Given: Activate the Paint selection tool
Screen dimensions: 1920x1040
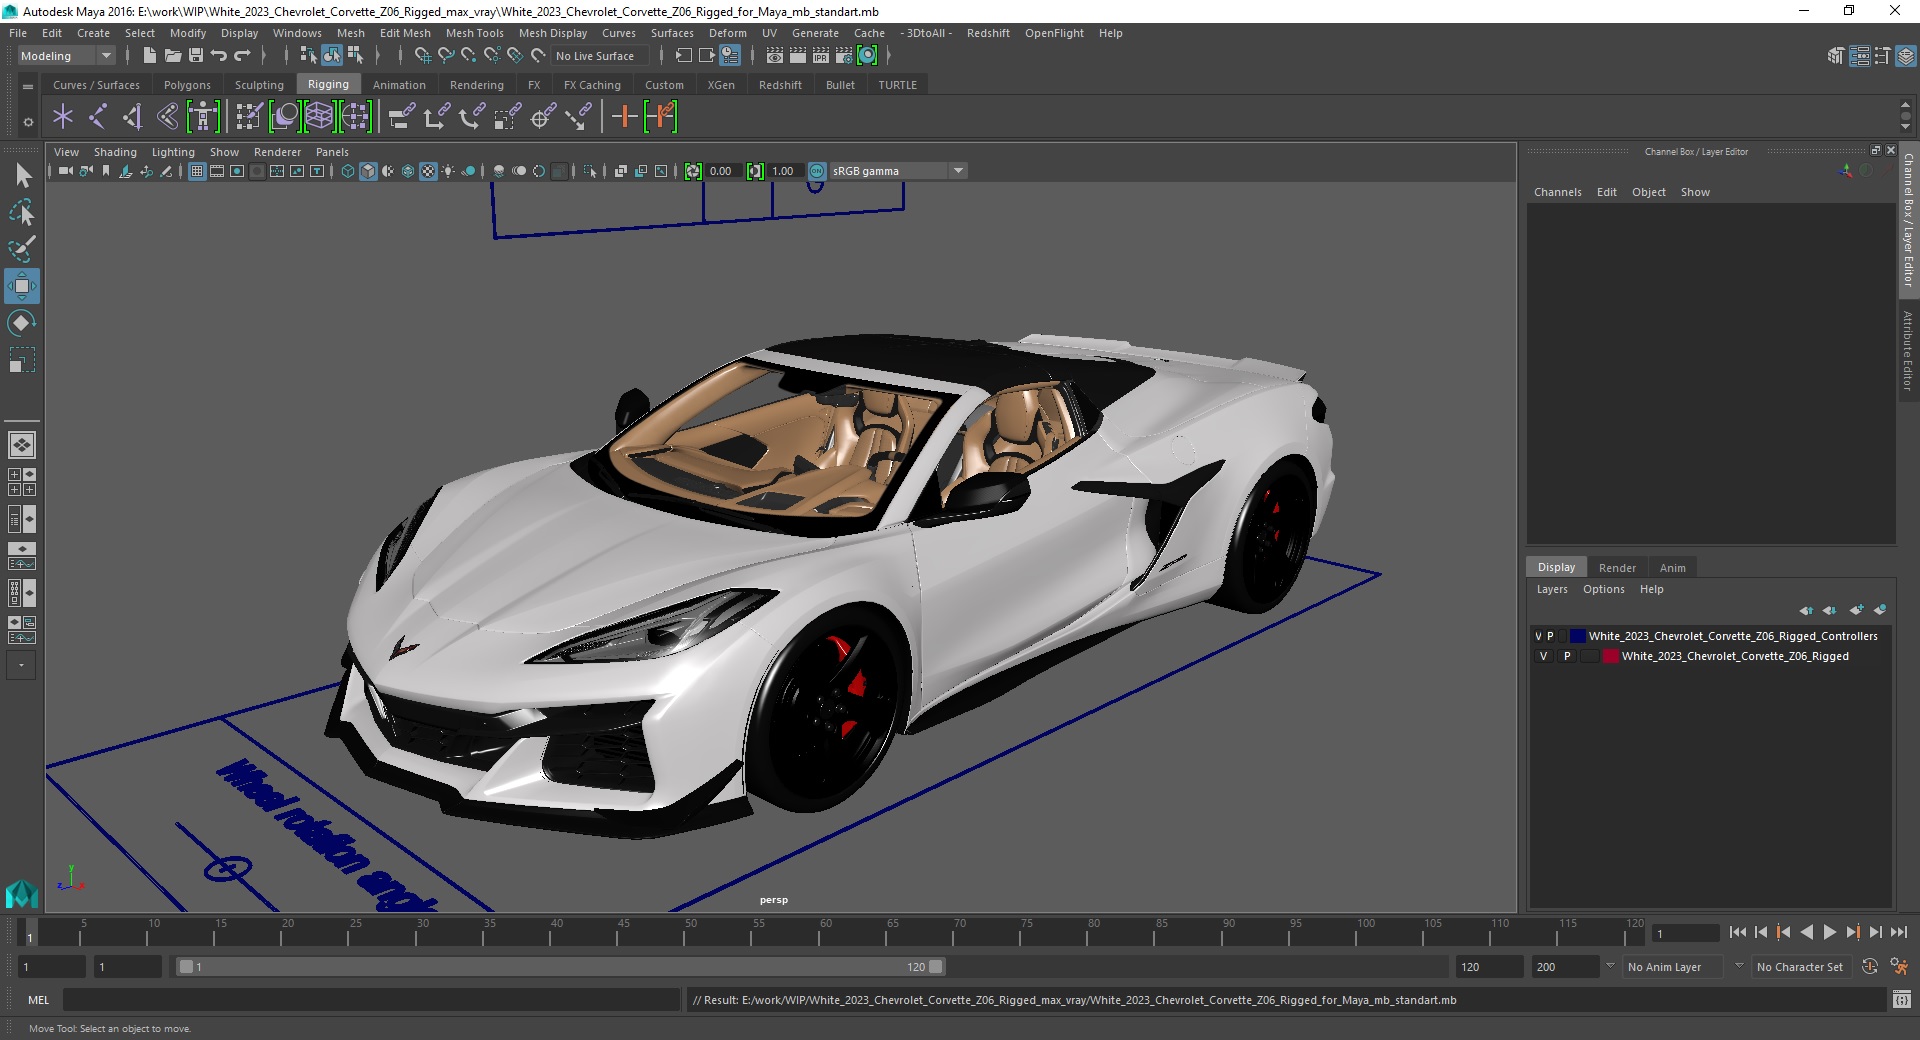Looking at the screenshot, I should tap(22, 249).
